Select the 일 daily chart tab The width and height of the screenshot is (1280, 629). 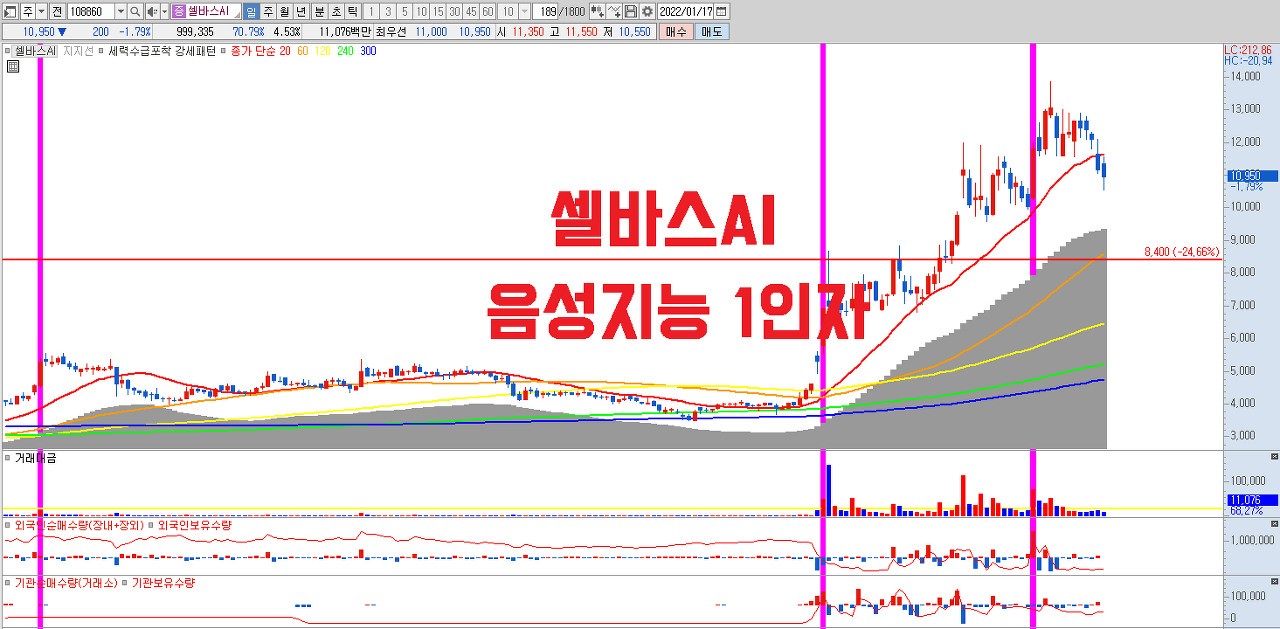tap(251, 12)
